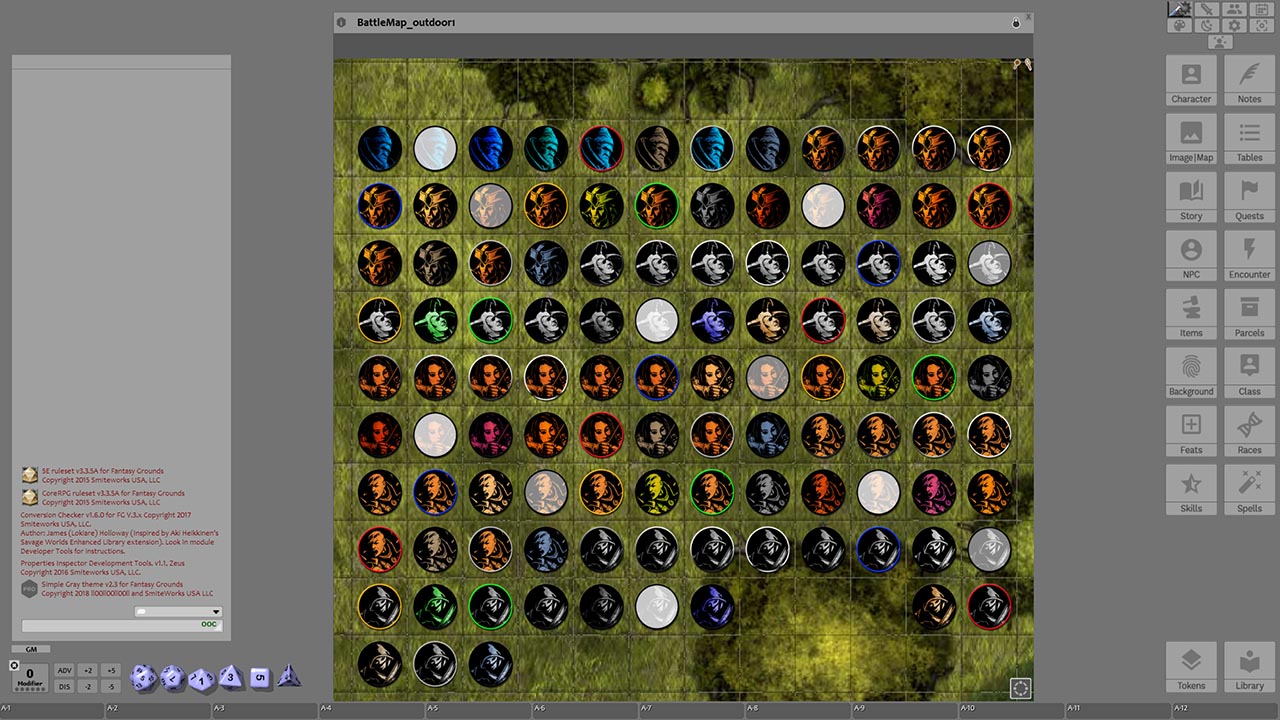The height and width of the screenshot is (720, 1280).
Task: Toggle the token lock on the map titlebar
Action: tap(1015, 21)
